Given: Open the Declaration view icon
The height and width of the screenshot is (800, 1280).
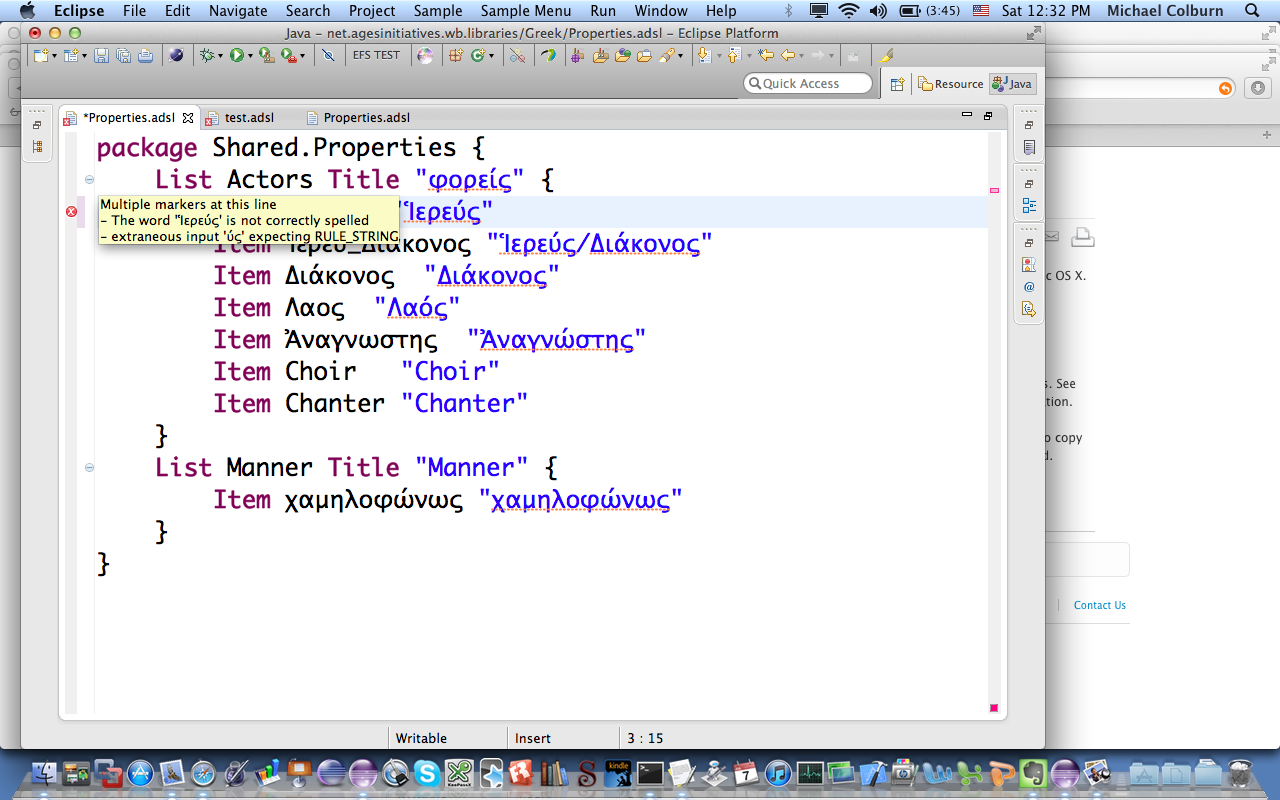Looking at the screenshot, I should 1029,309.
